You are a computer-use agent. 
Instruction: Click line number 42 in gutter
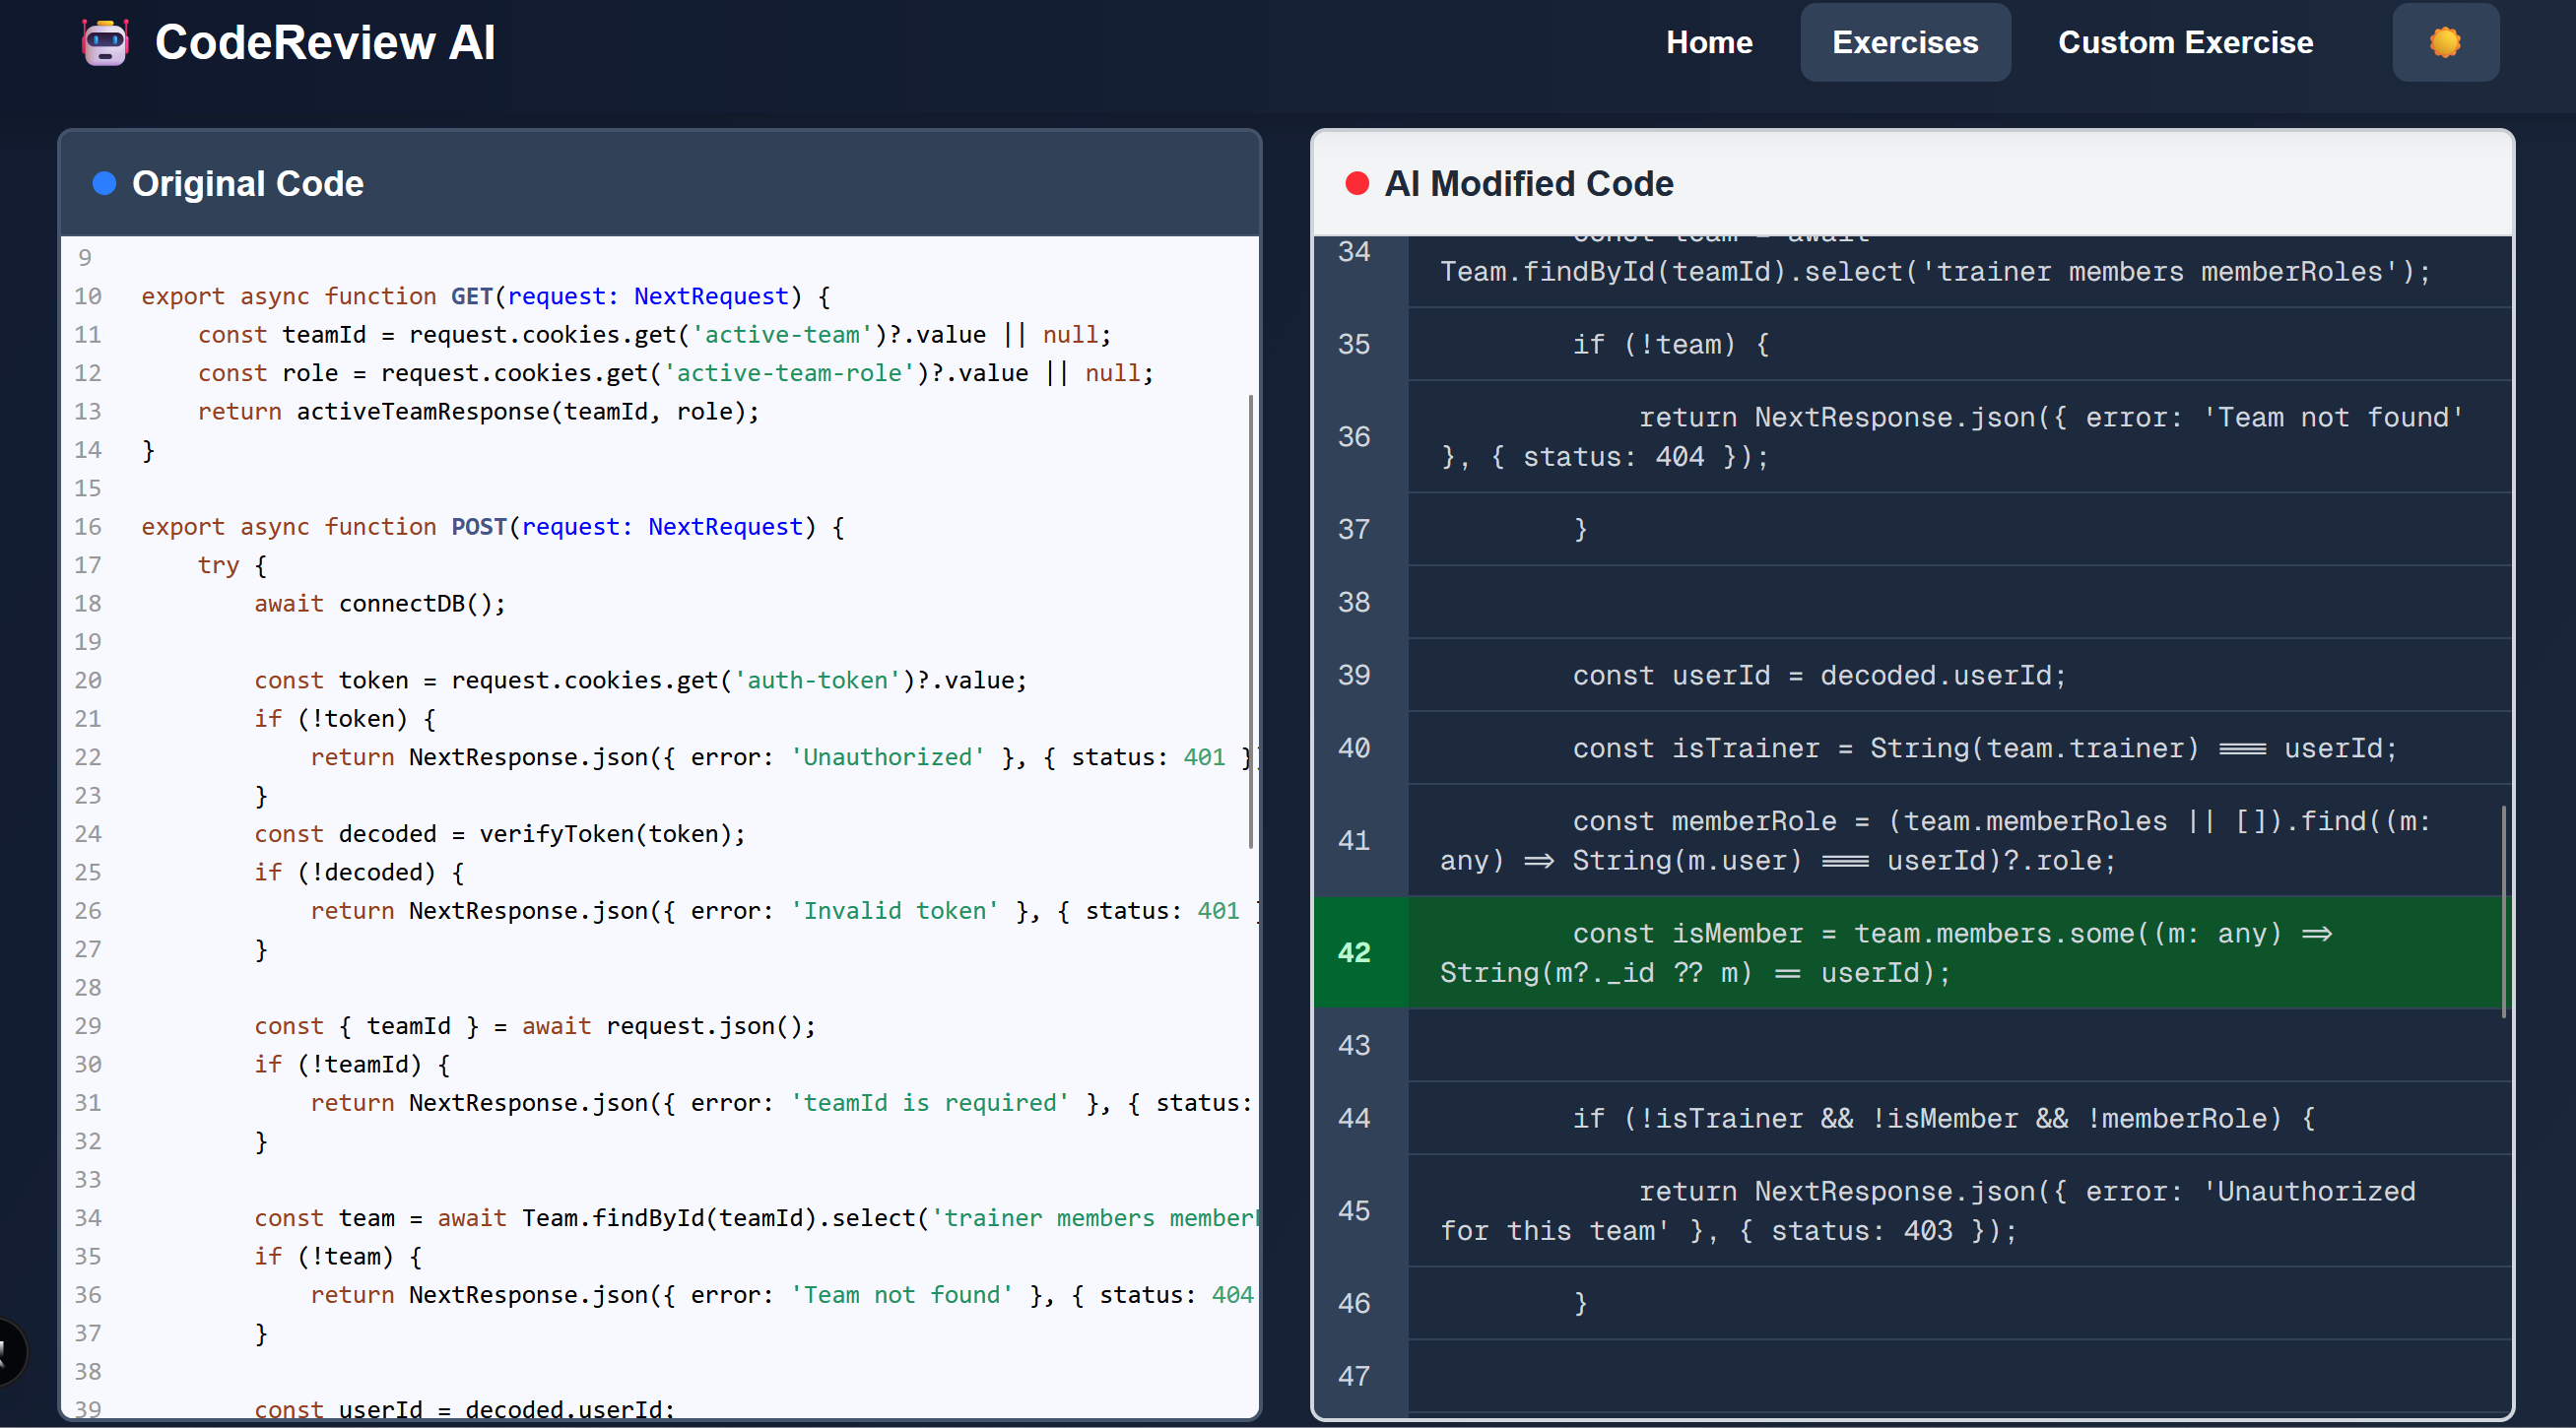point(1354,952)
